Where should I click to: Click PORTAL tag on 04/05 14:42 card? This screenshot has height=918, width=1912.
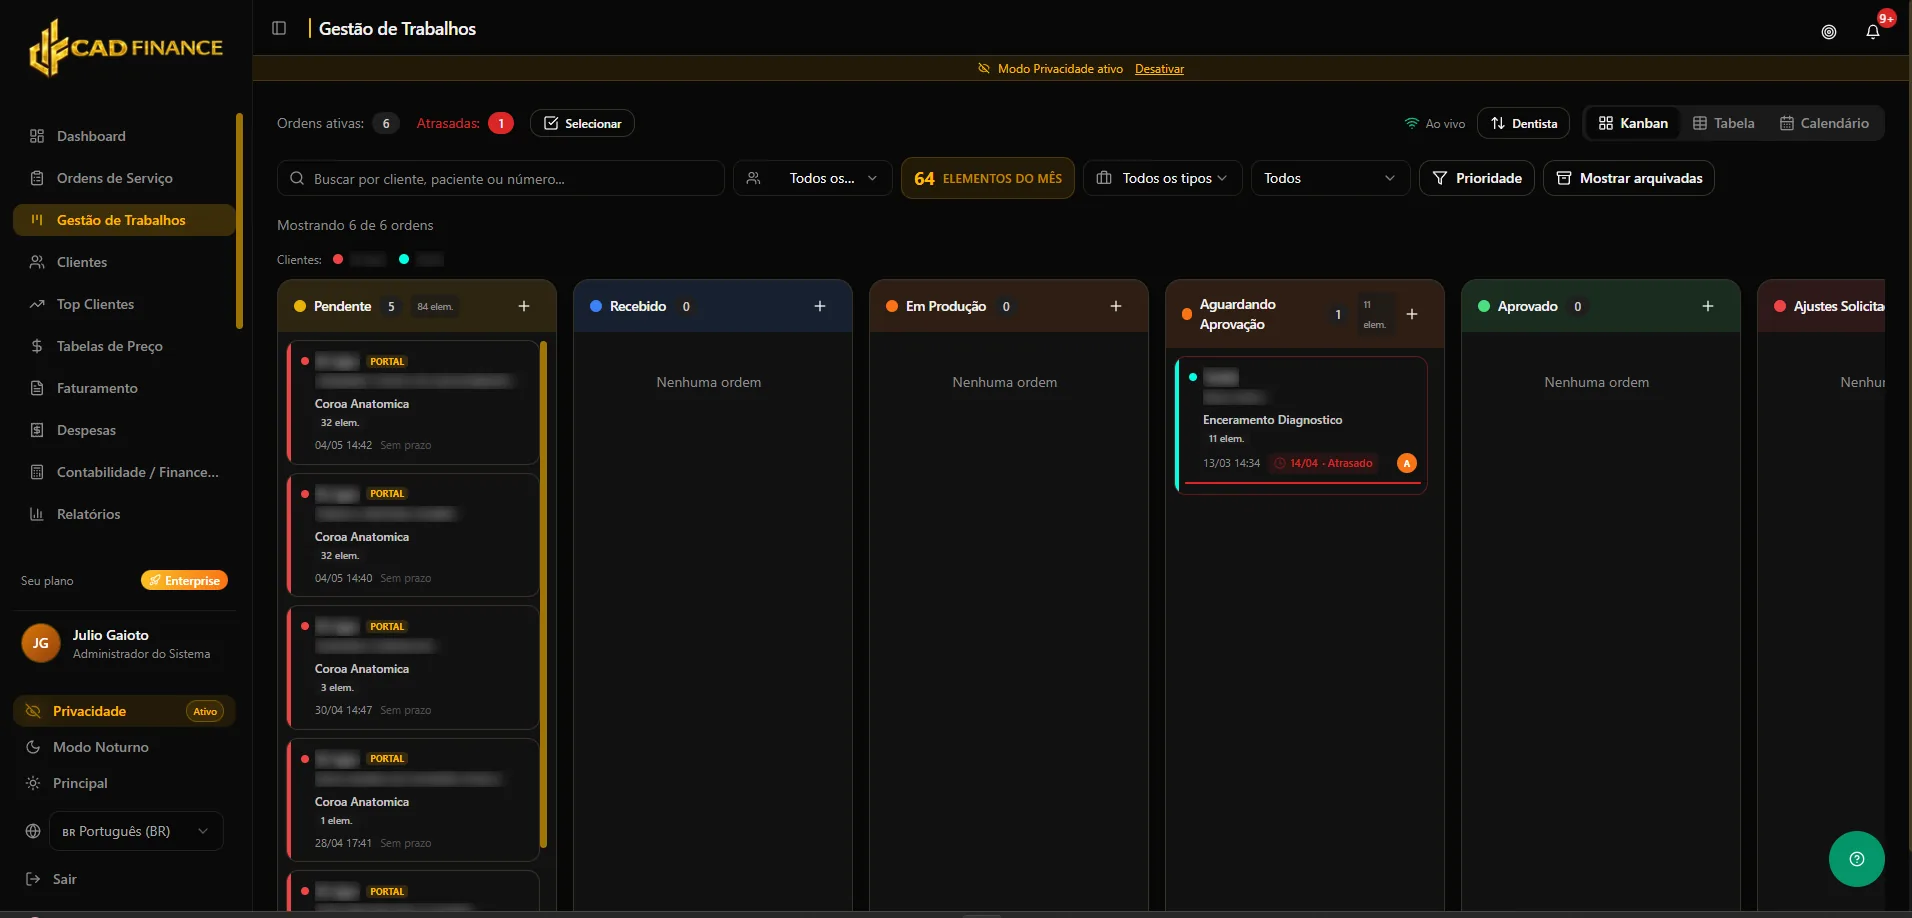tap(387, 362)
